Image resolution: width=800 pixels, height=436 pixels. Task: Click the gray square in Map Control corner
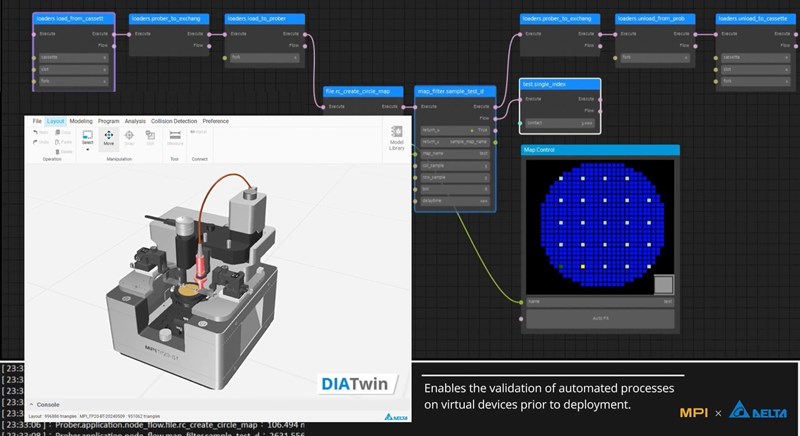click(x=663, y=285)
